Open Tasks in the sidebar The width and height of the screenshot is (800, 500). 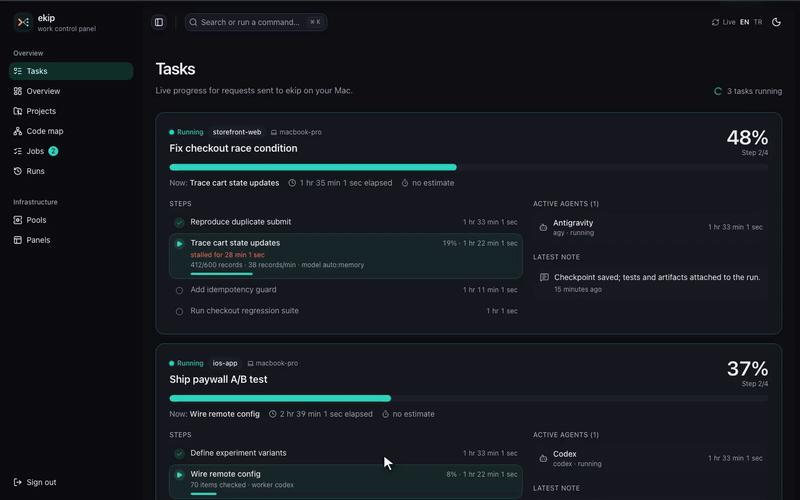[x=71, y=71]
